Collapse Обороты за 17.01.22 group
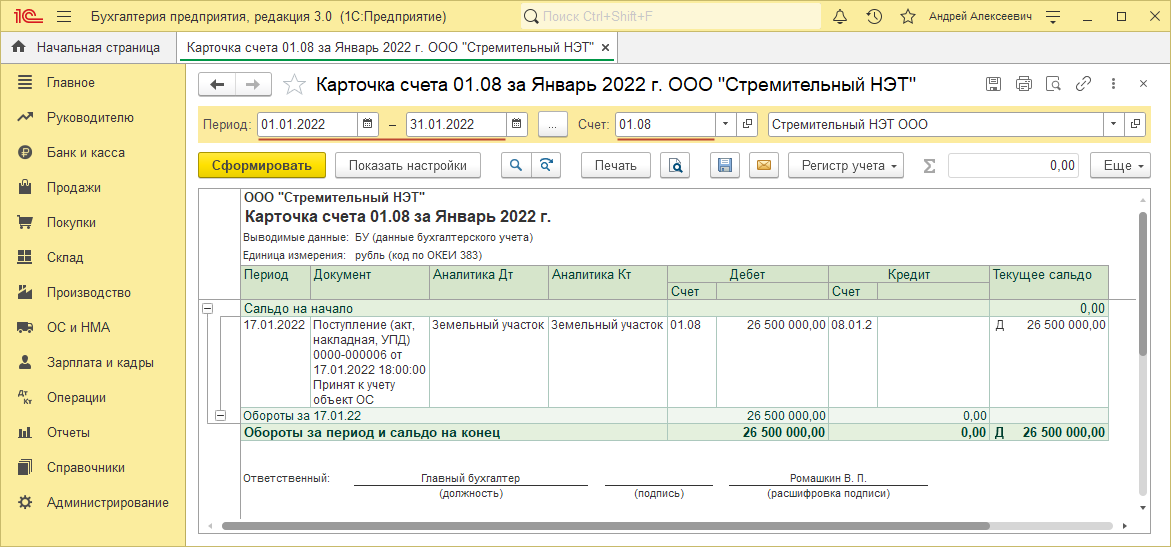 pyautogui.click(x=220, y=415)
